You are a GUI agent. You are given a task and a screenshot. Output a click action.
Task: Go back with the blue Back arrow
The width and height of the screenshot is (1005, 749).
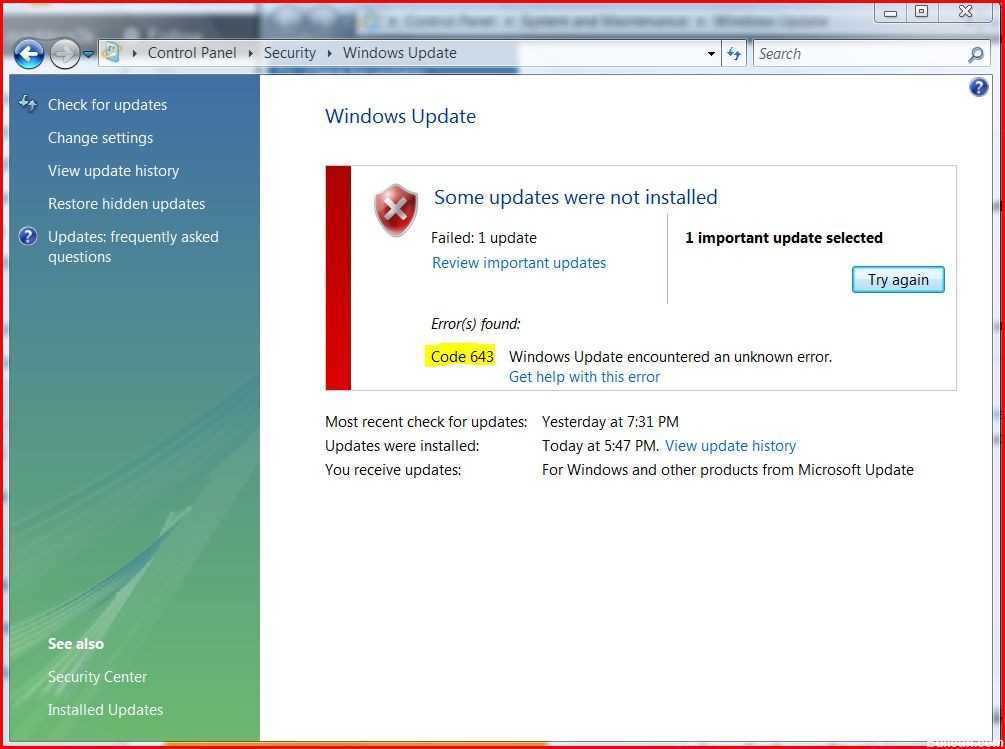point(29,54)
